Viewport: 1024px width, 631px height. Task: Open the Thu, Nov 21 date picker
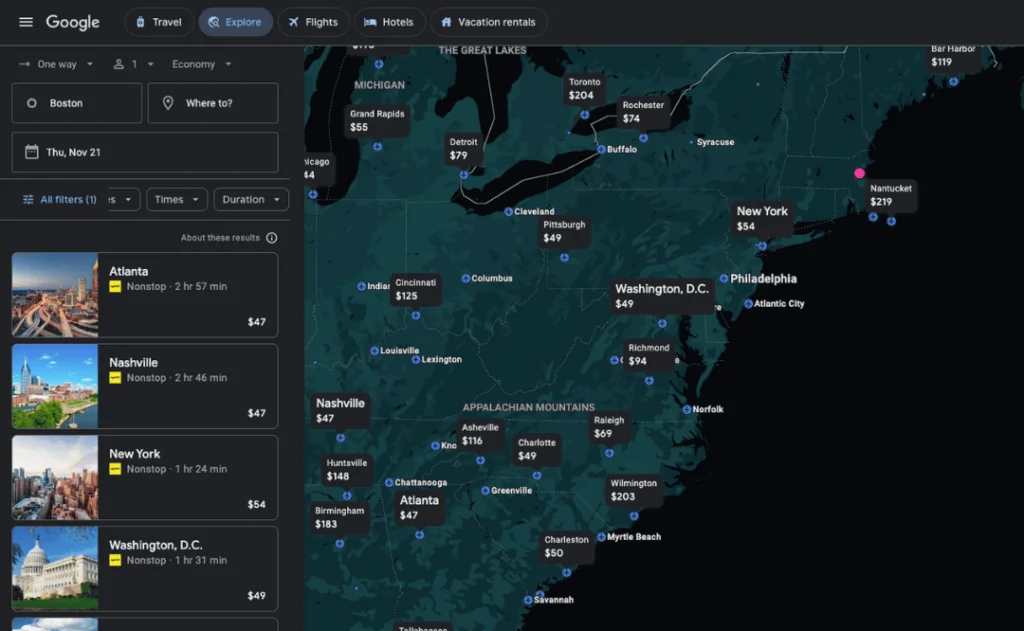pyautogui.click(x=145, y=152)
